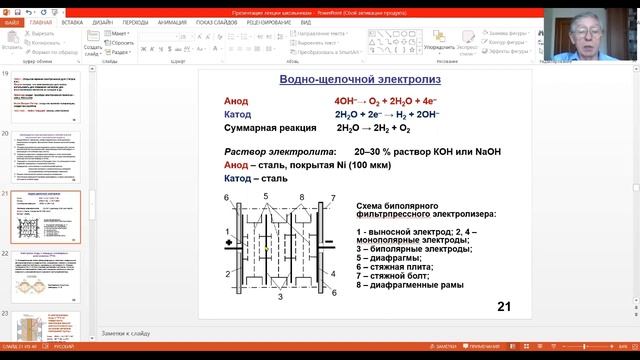640x360 pixels.
Task: Open the ФАЙЛ tab
Action: pyautogui.click(x=12, y=23)
